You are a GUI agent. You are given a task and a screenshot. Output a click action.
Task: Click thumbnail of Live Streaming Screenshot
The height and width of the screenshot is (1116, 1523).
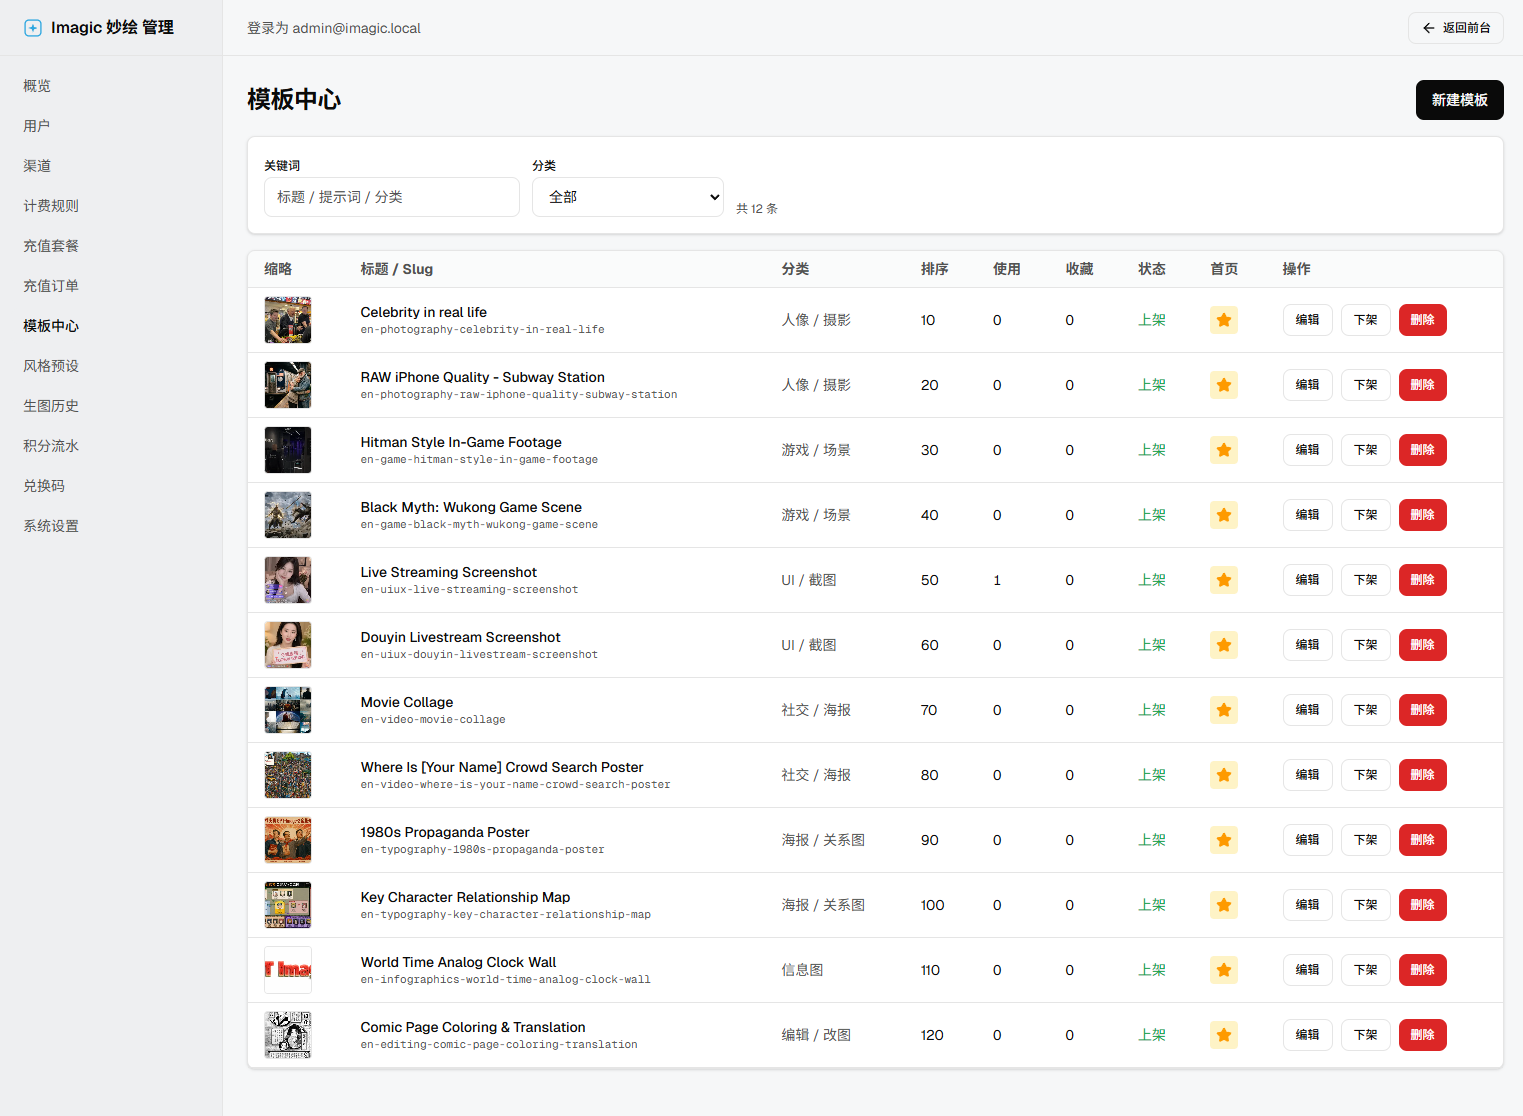288,580
